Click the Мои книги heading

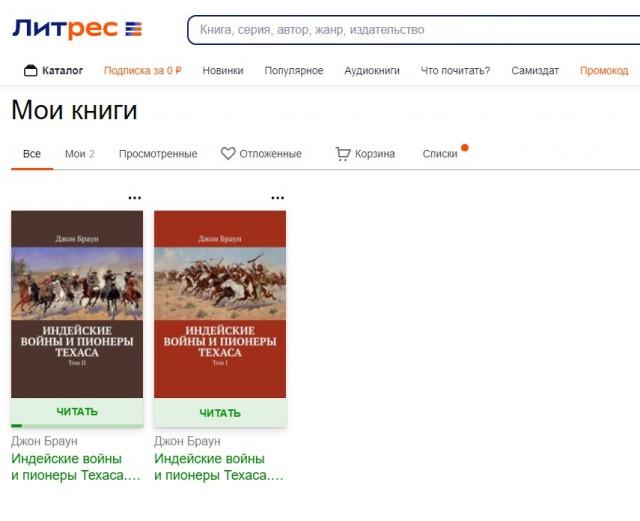74,110
